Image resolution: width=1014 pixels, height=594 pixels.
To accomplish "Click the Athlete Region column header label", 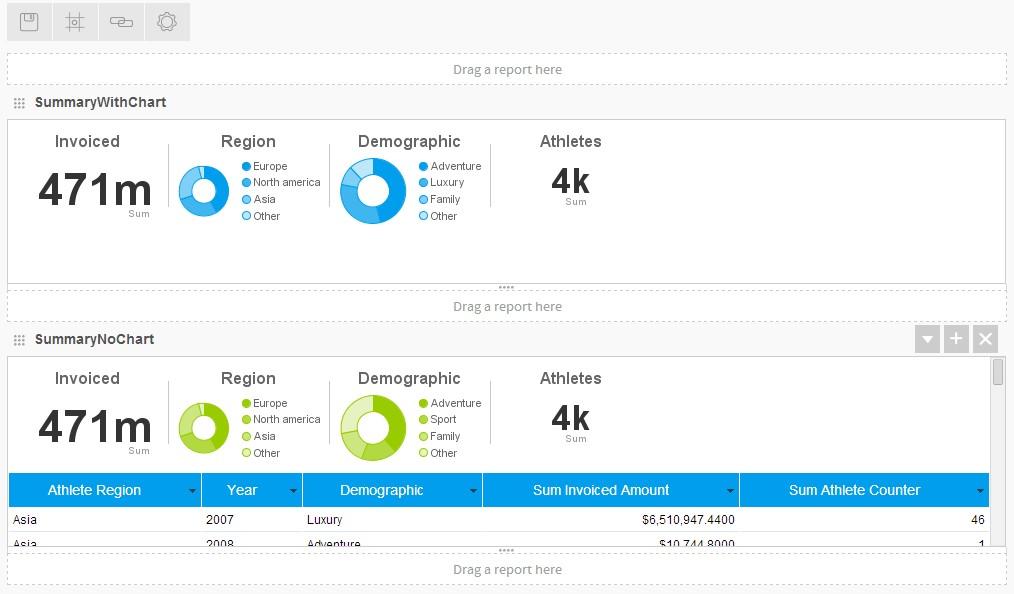I will pos(94,490).
